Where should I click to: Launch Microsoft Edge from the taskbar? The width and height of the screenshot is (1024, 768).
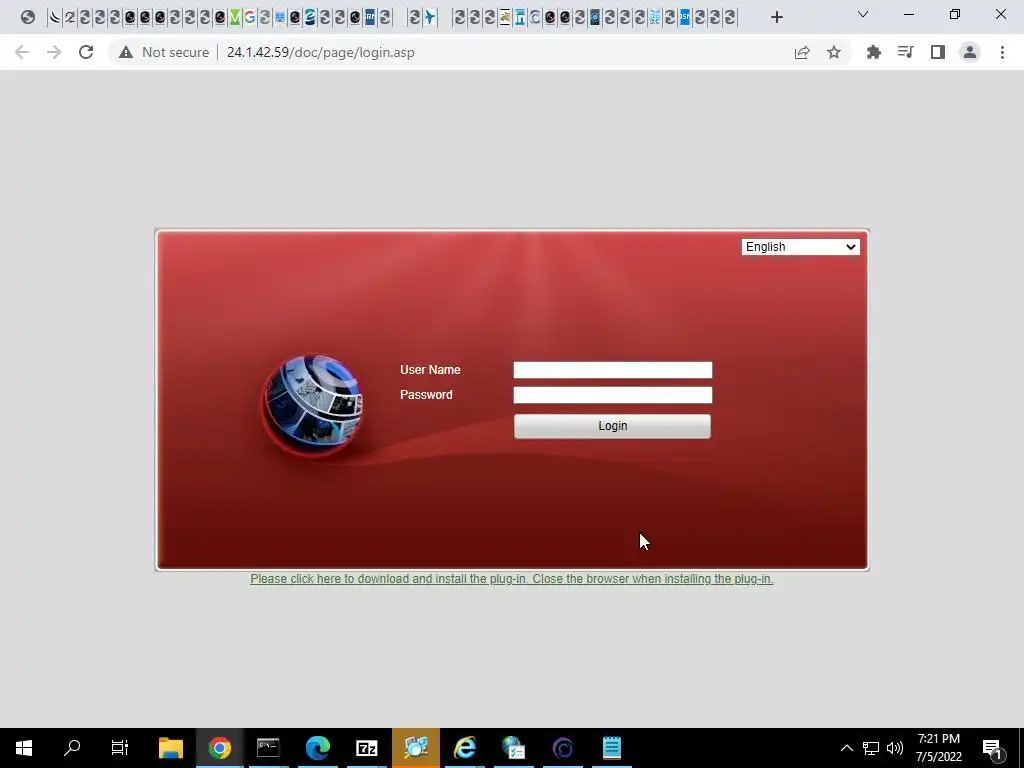(x=317, y=748)
